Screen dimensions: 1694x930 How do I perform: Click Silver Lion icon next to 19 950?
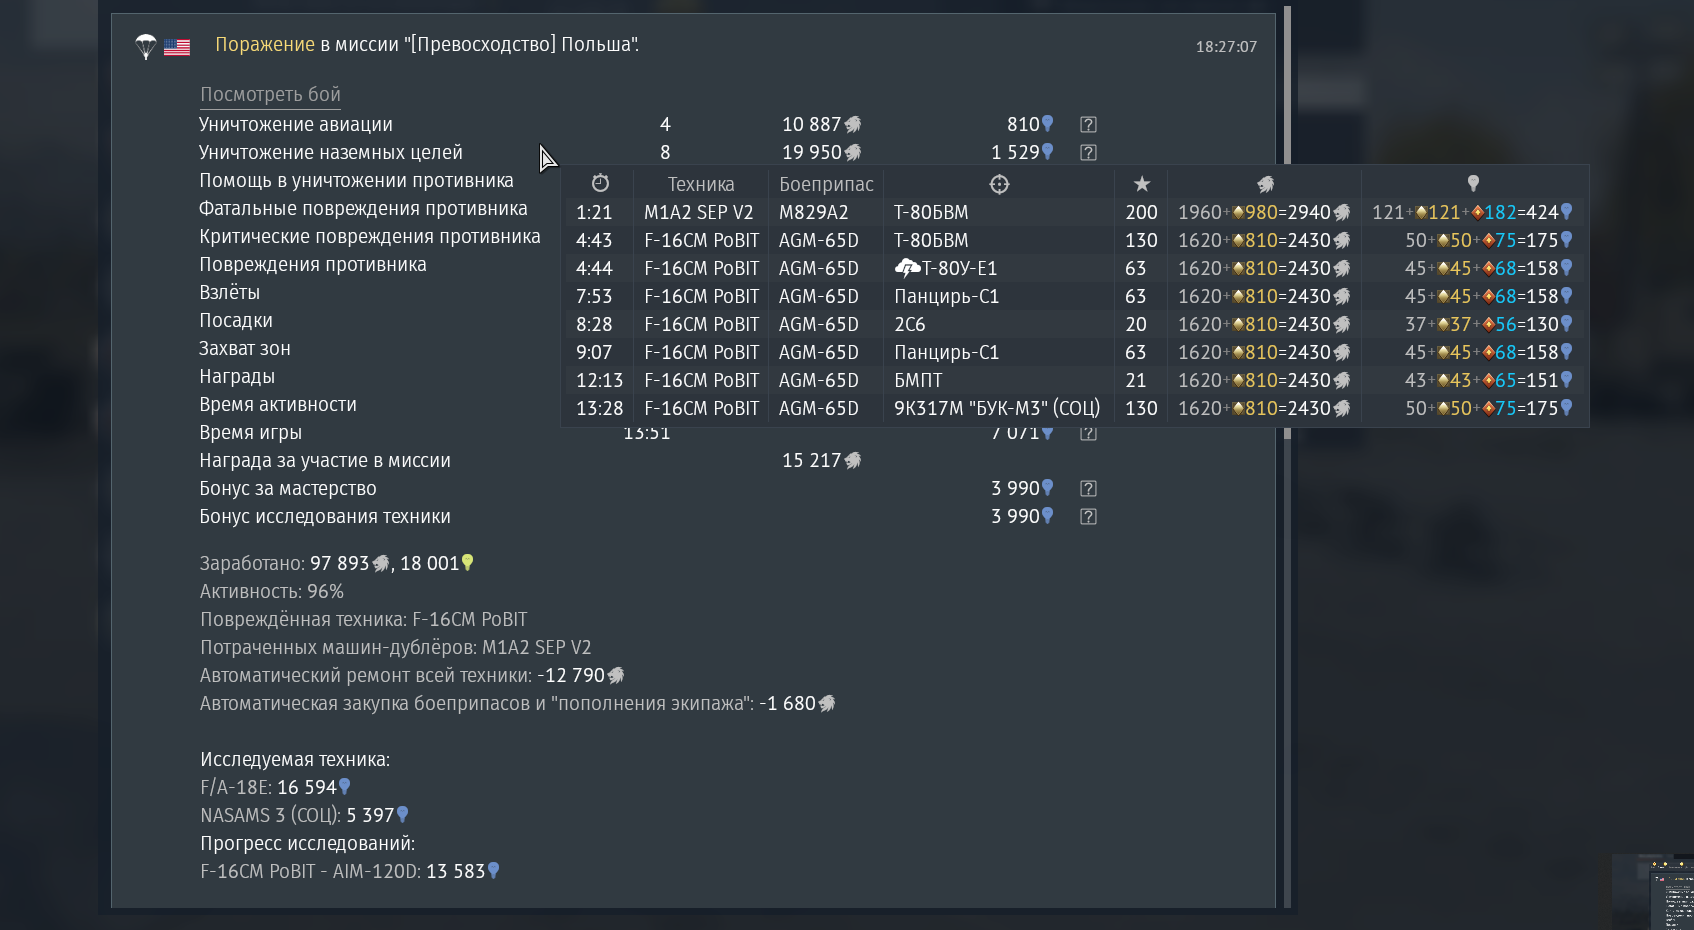[853, 153]
